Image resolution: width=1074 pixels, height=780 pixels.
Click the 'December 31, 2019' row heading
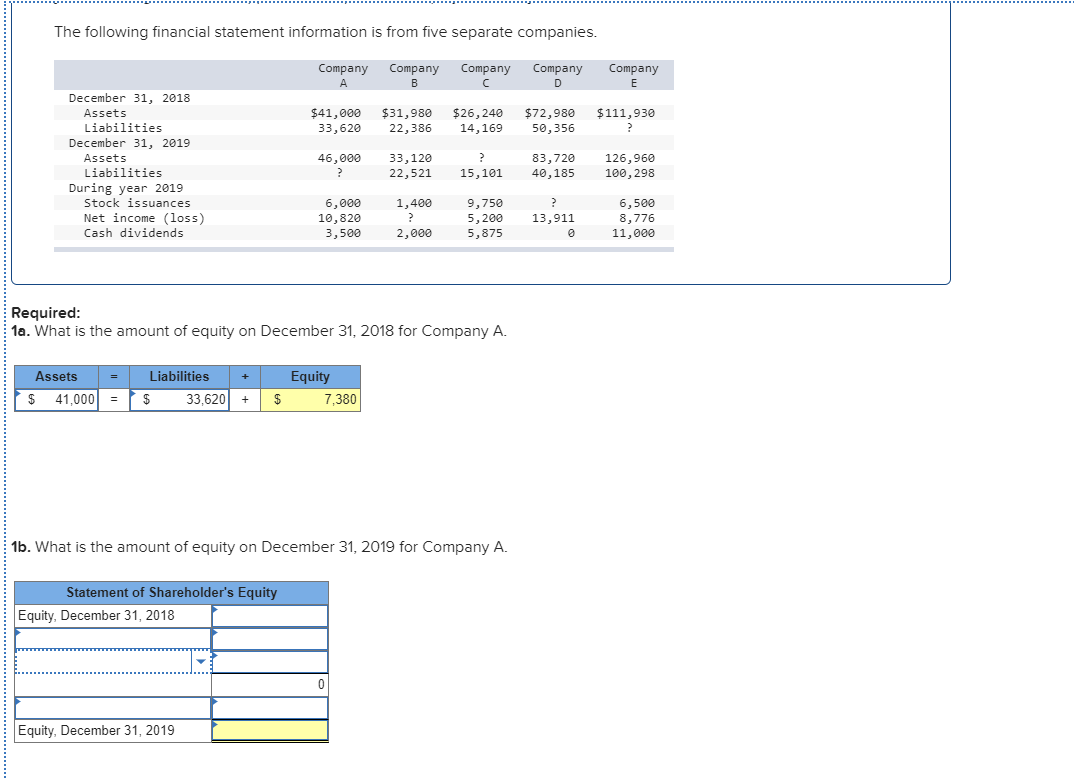pos(129,143)
